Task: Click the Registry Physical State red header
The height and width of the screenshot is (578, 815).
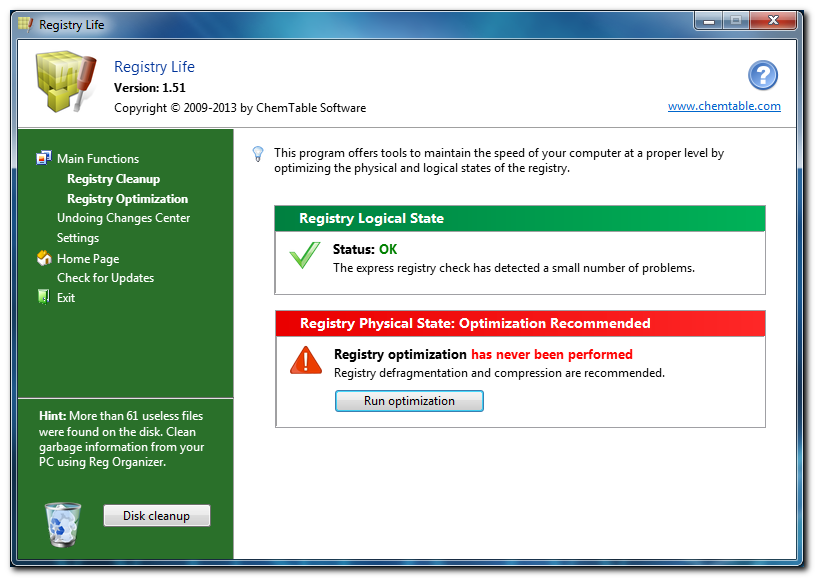Action: [x=520, y=323]
